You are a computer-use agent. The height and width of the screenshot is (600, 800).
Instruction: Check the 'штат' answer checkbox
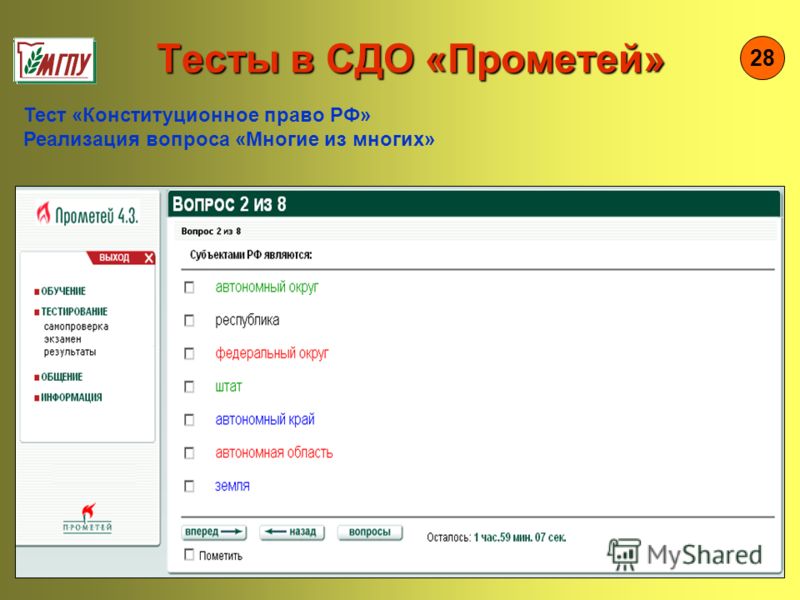(189, 387)
